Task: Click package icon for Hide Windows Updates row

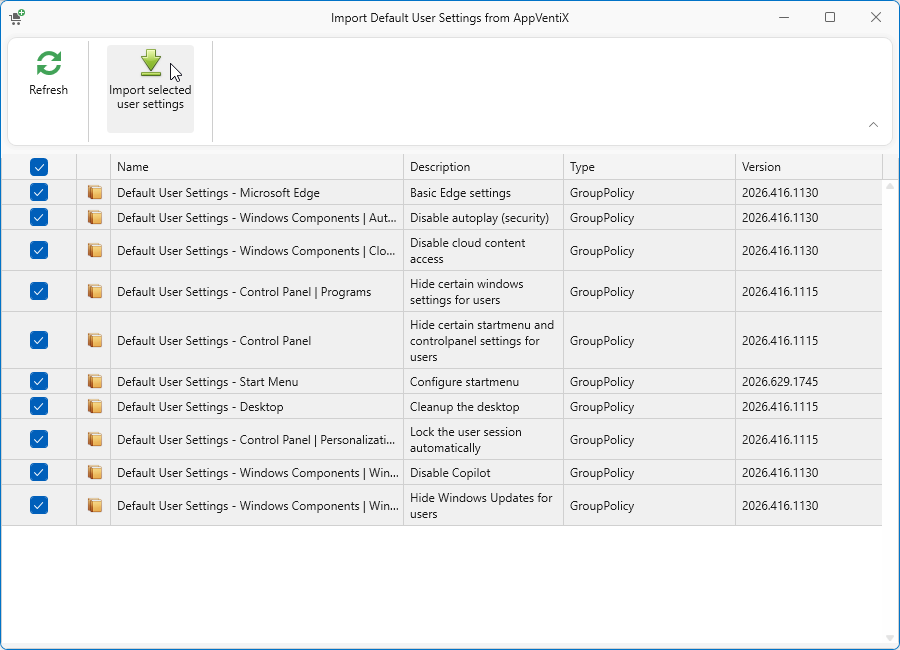Action: [95, 505]
